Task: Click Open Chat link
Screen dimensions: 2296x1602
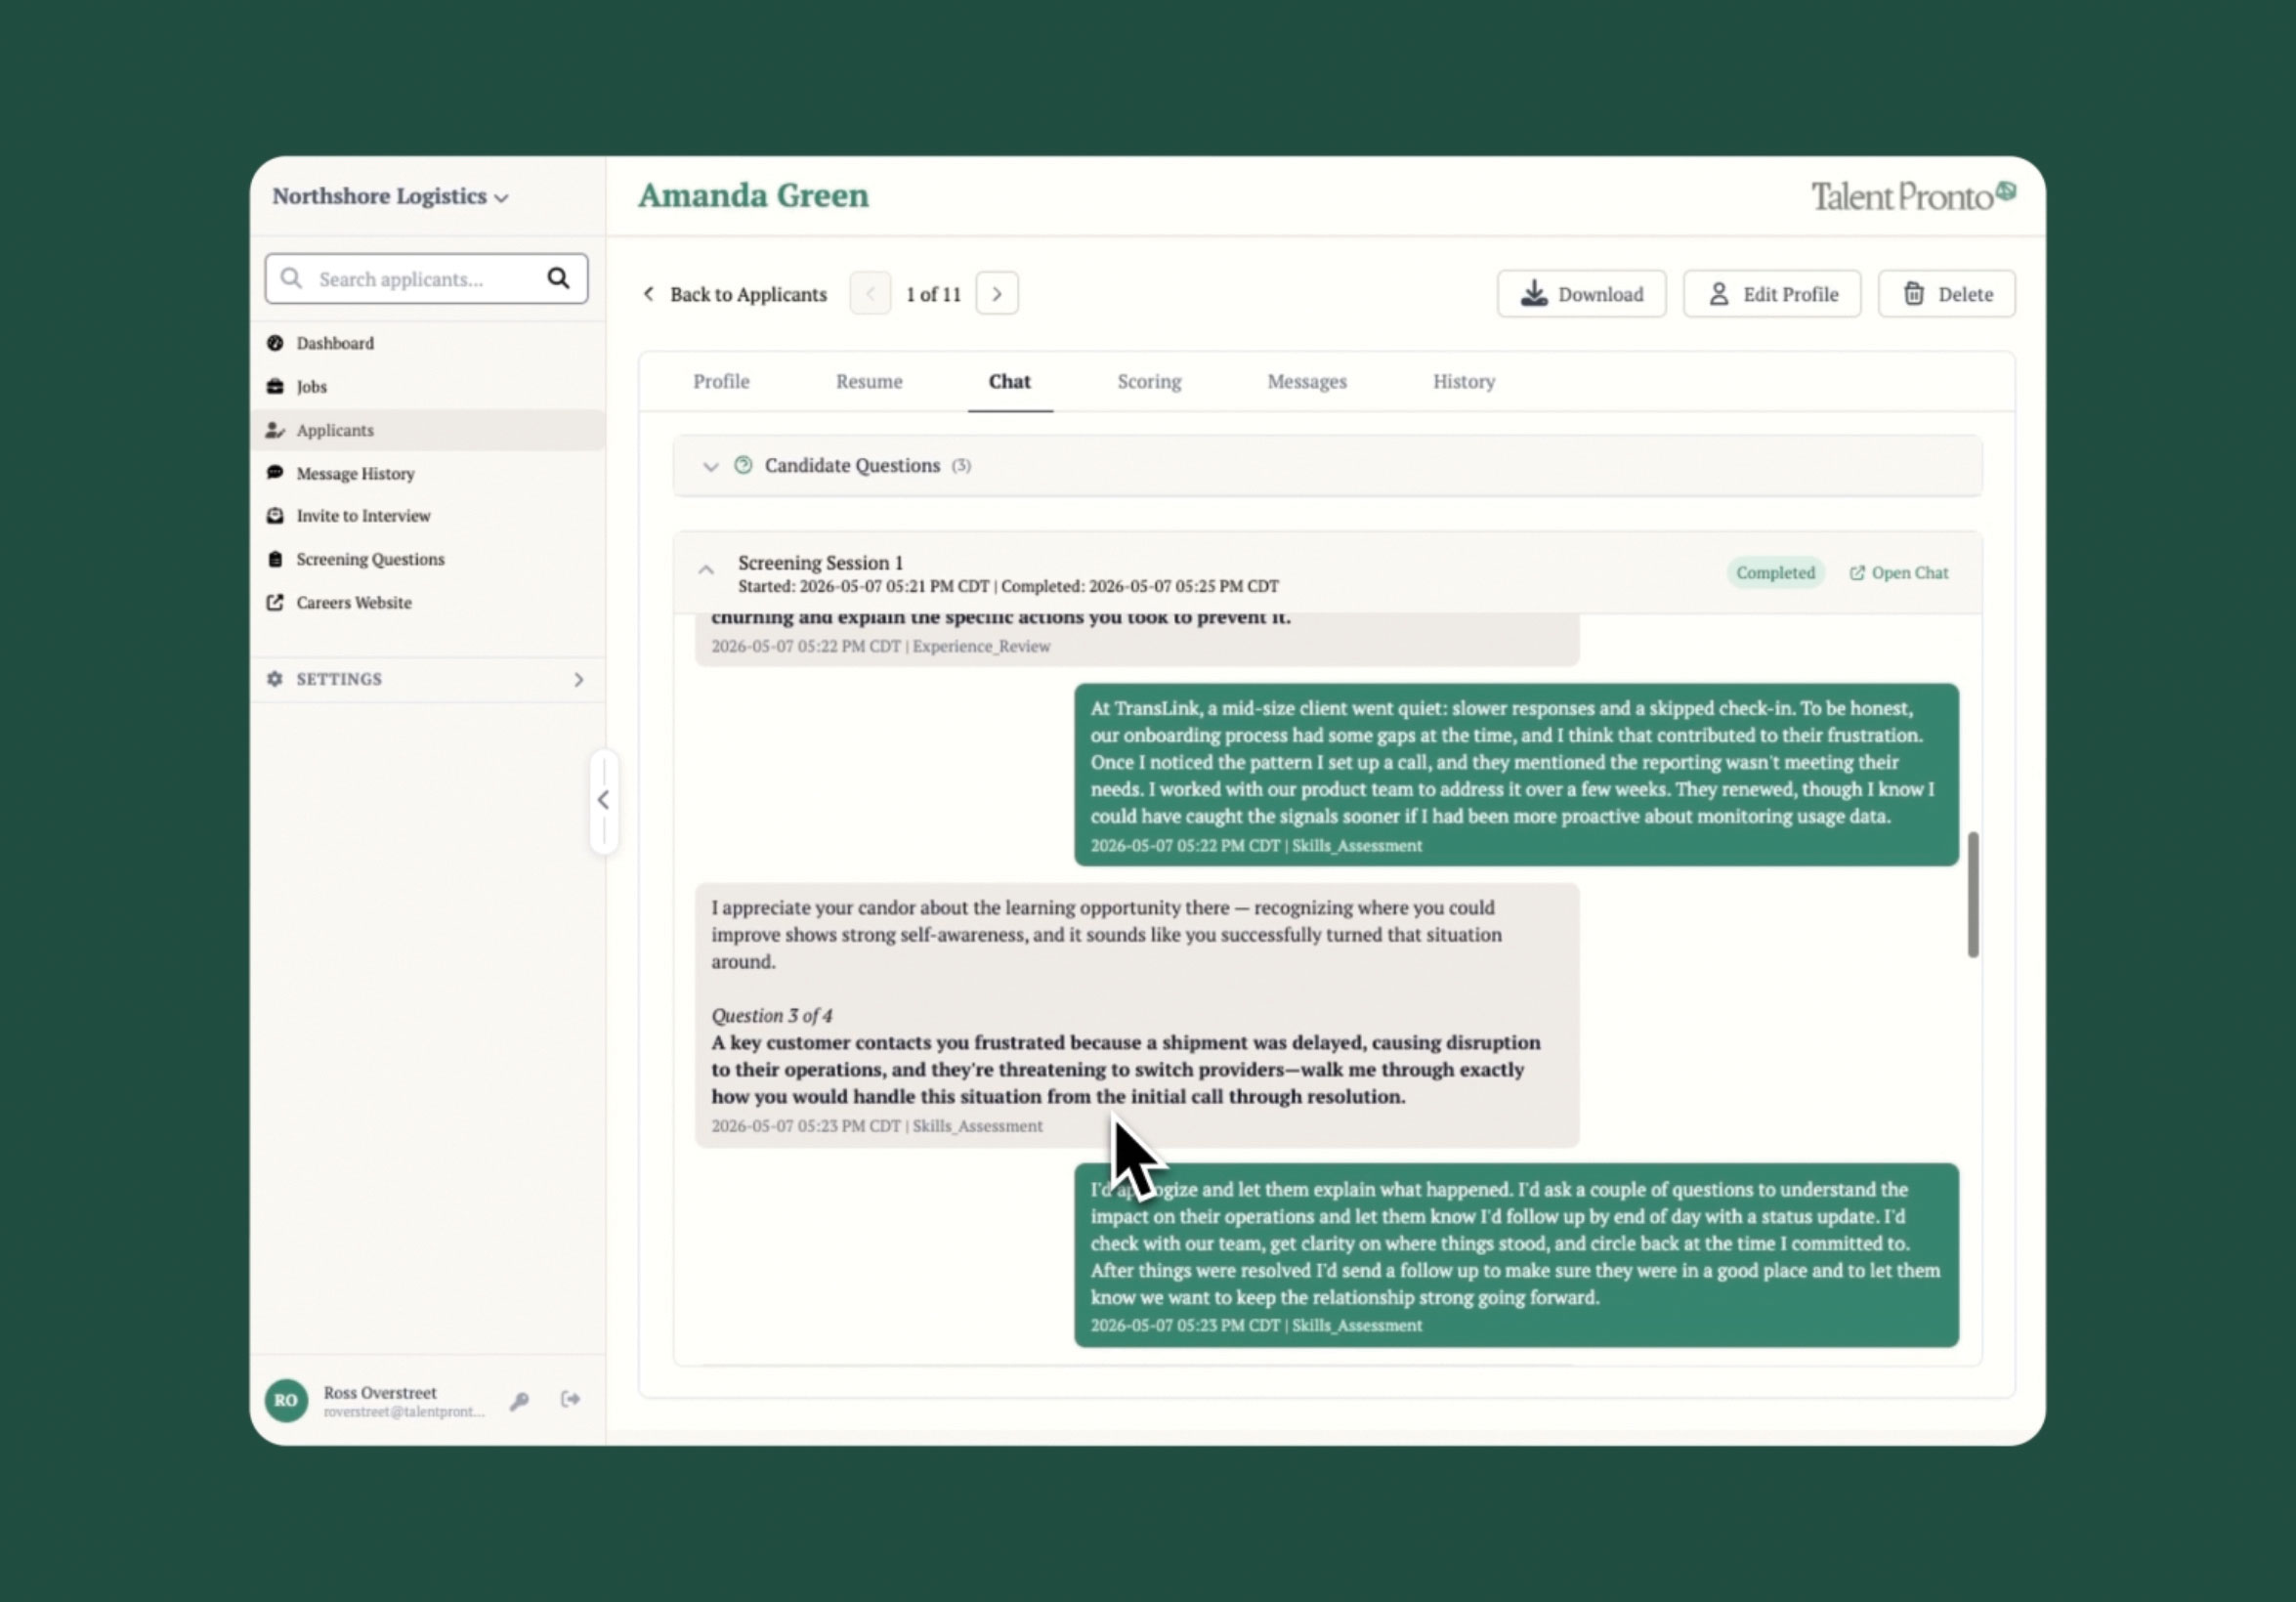Action: pyautogui.click(x=1899, y=573)
